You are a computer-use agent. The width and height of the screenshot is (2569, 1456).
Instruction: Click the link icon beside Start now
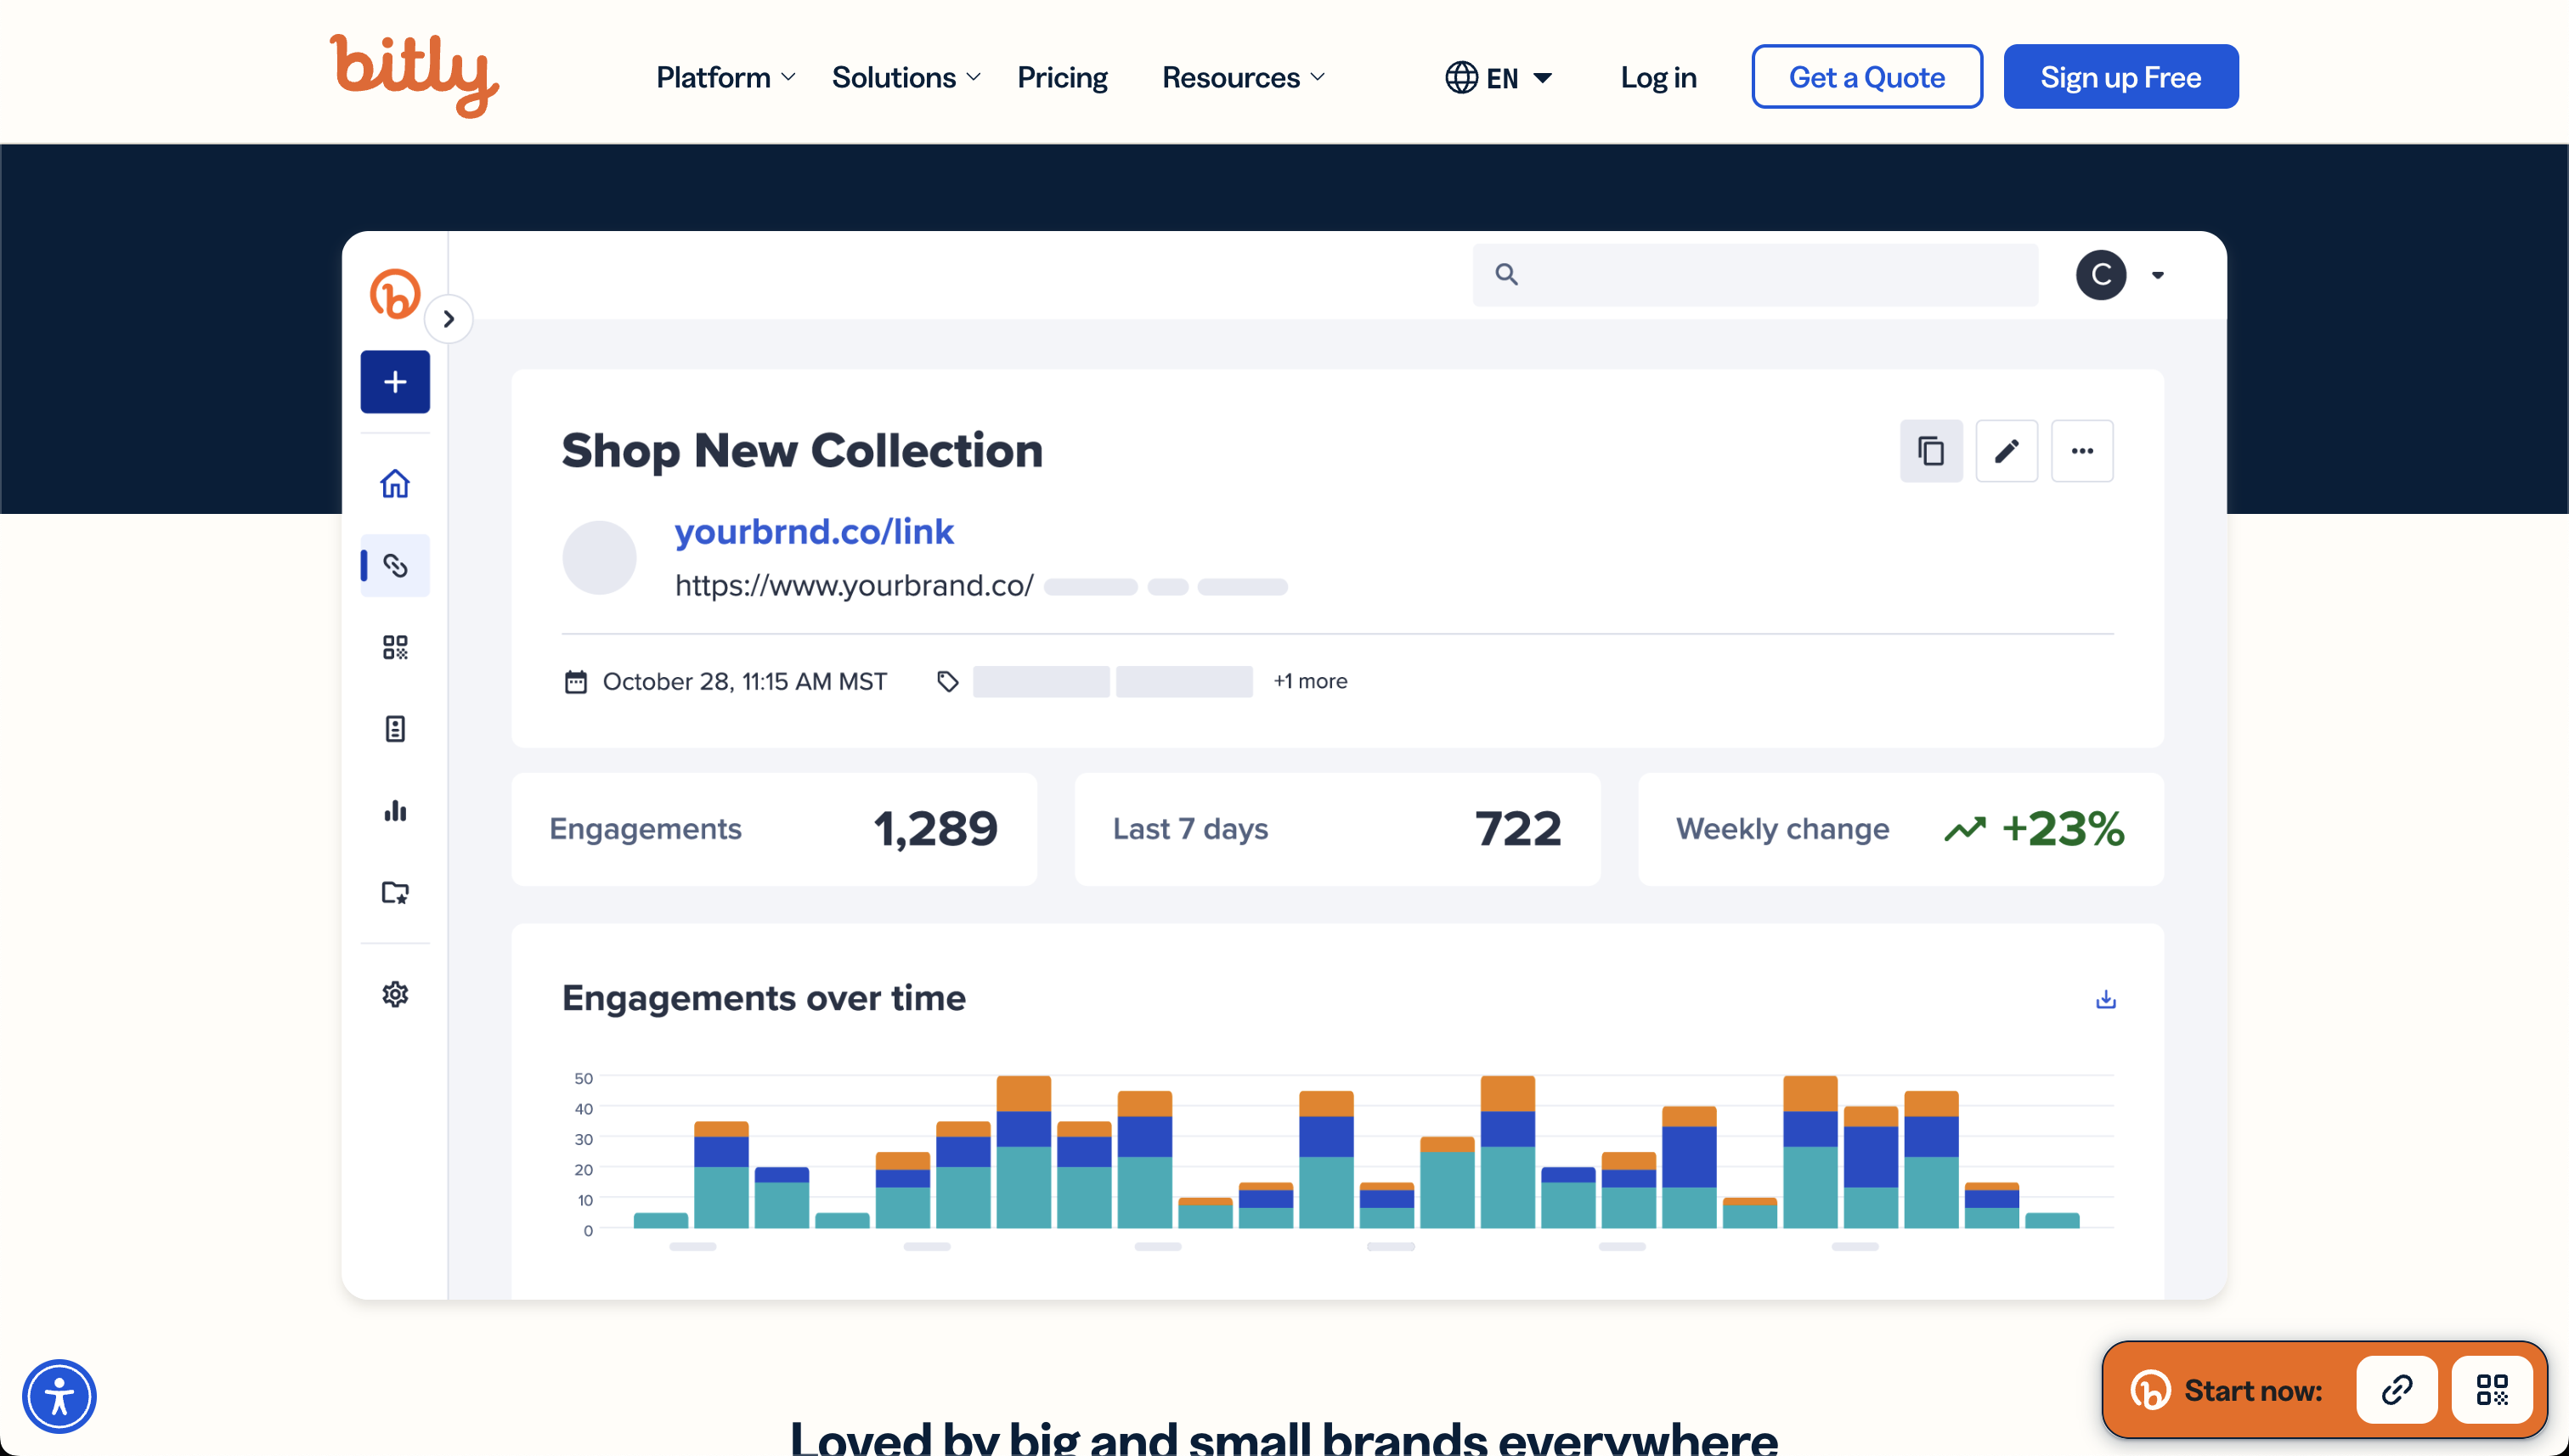pos(2396,1389)
